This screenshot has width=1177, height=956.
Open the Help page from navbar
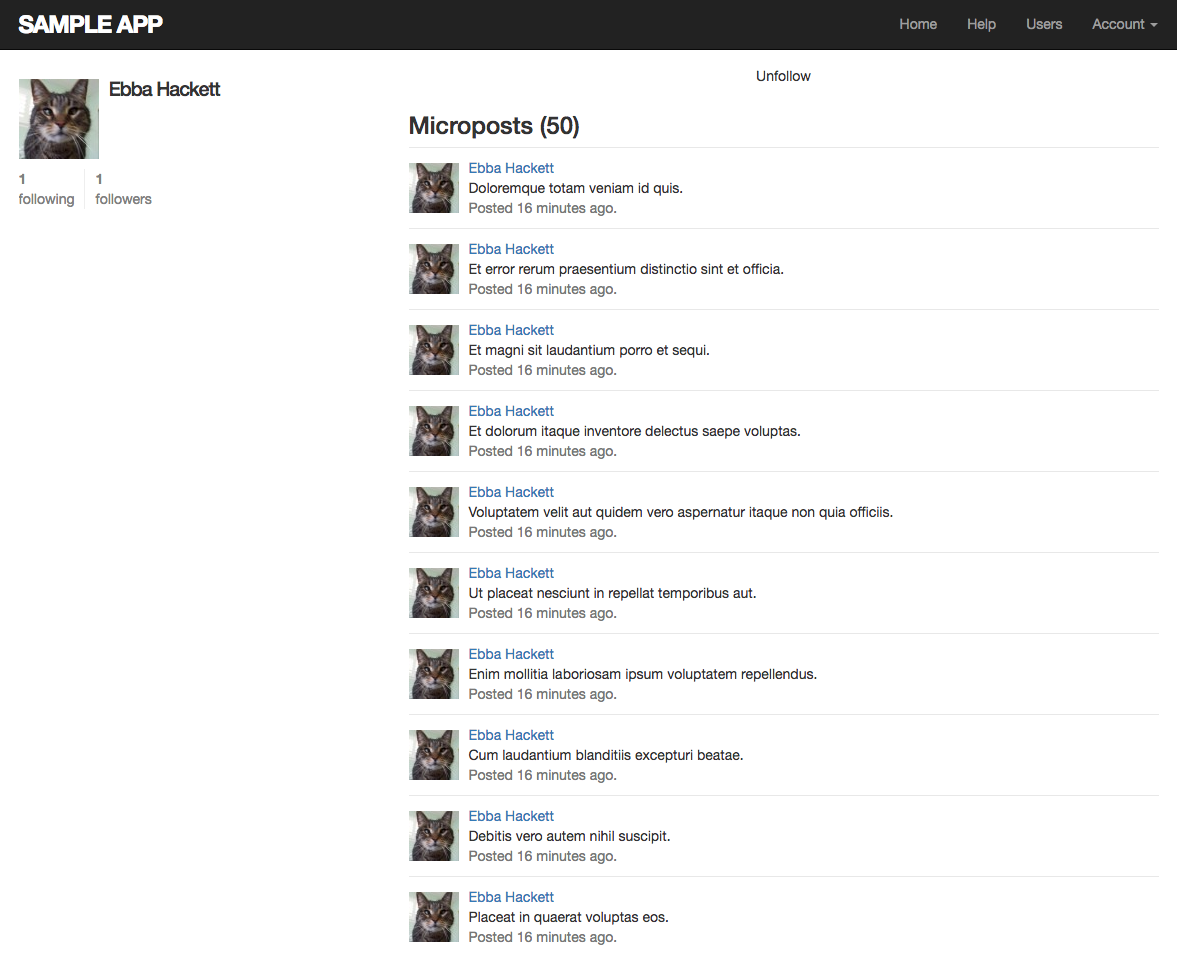click(981, 24)
